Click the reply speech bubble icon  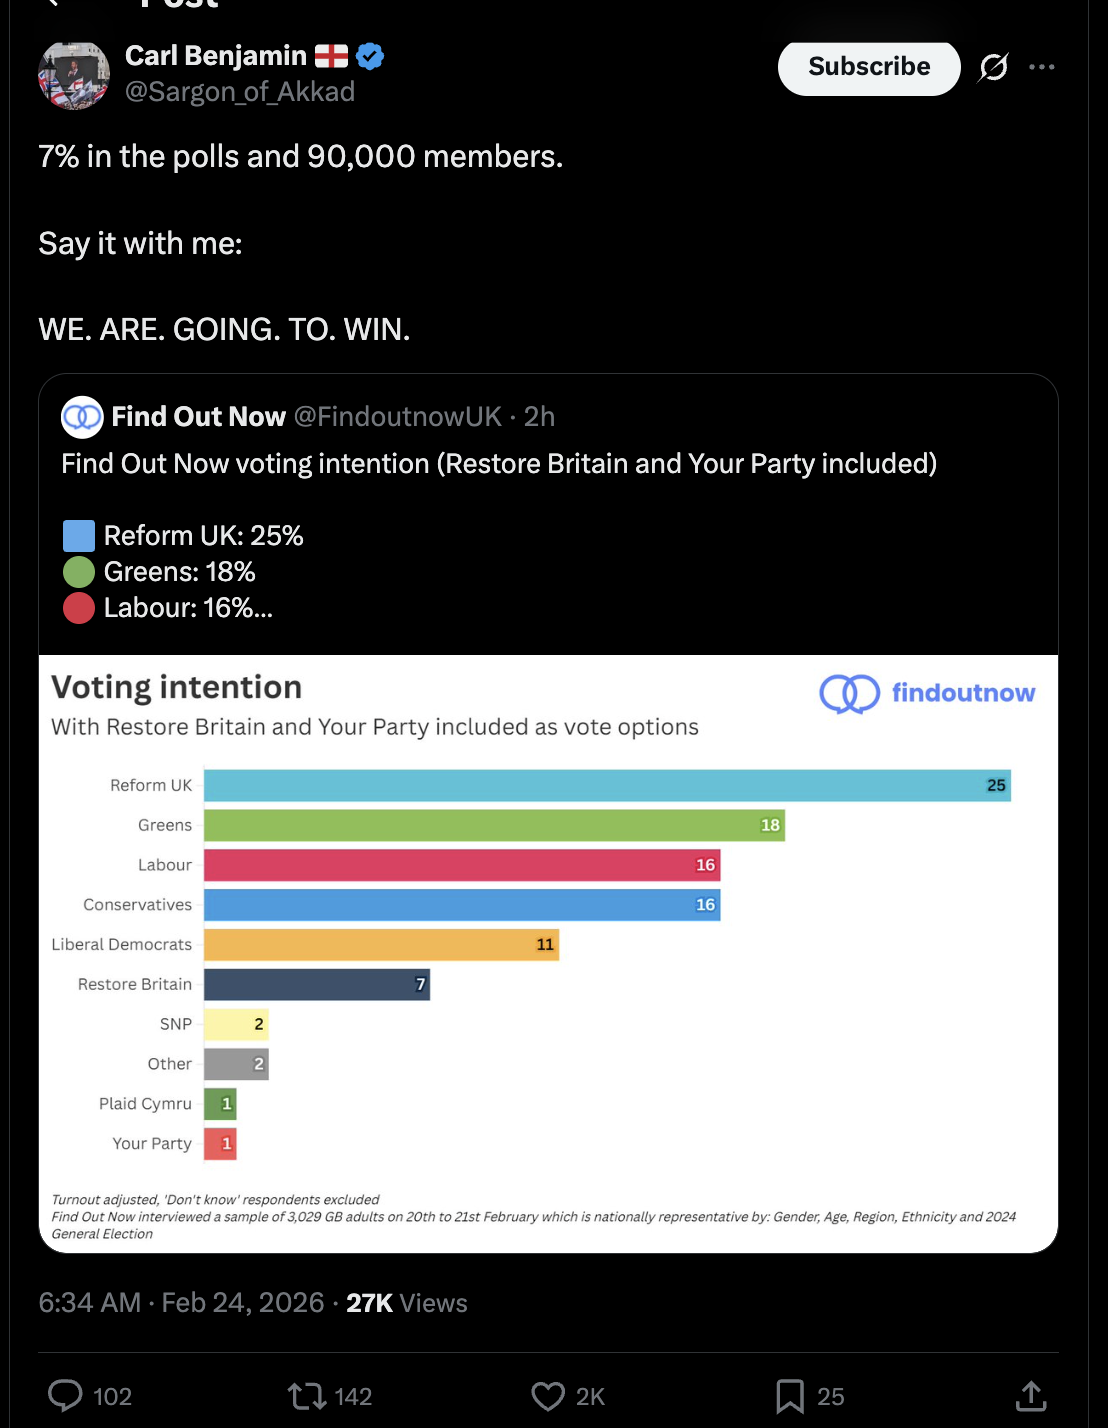[66, 1395]
